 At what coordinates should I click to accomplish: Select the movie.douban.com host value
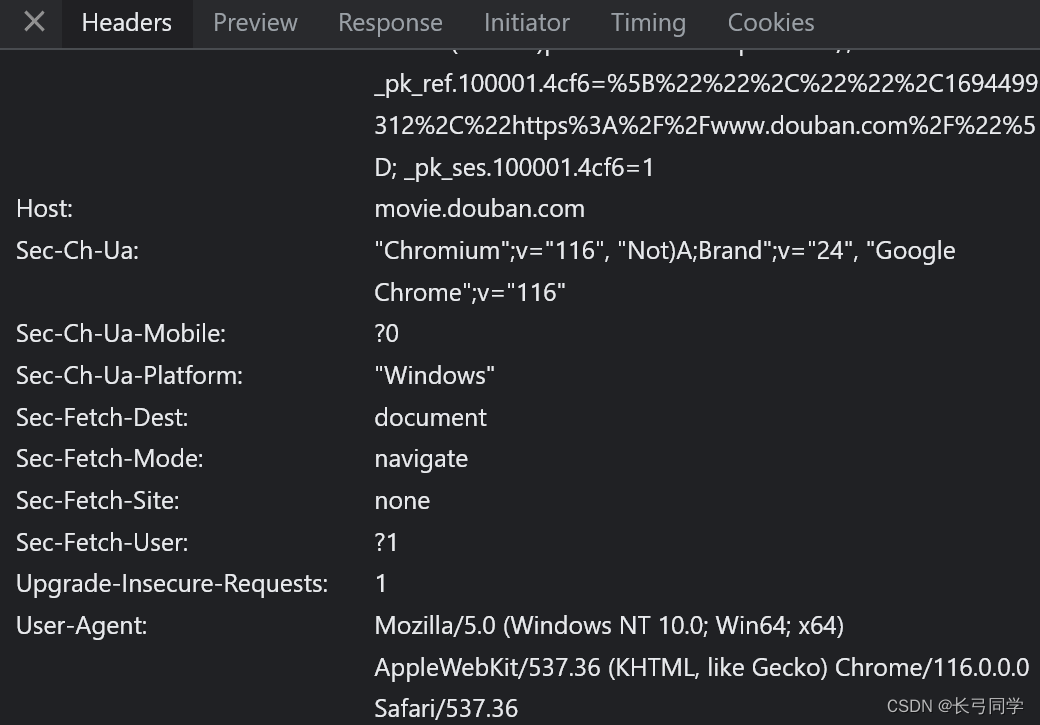pyautogui.click(x=479, y=209)
